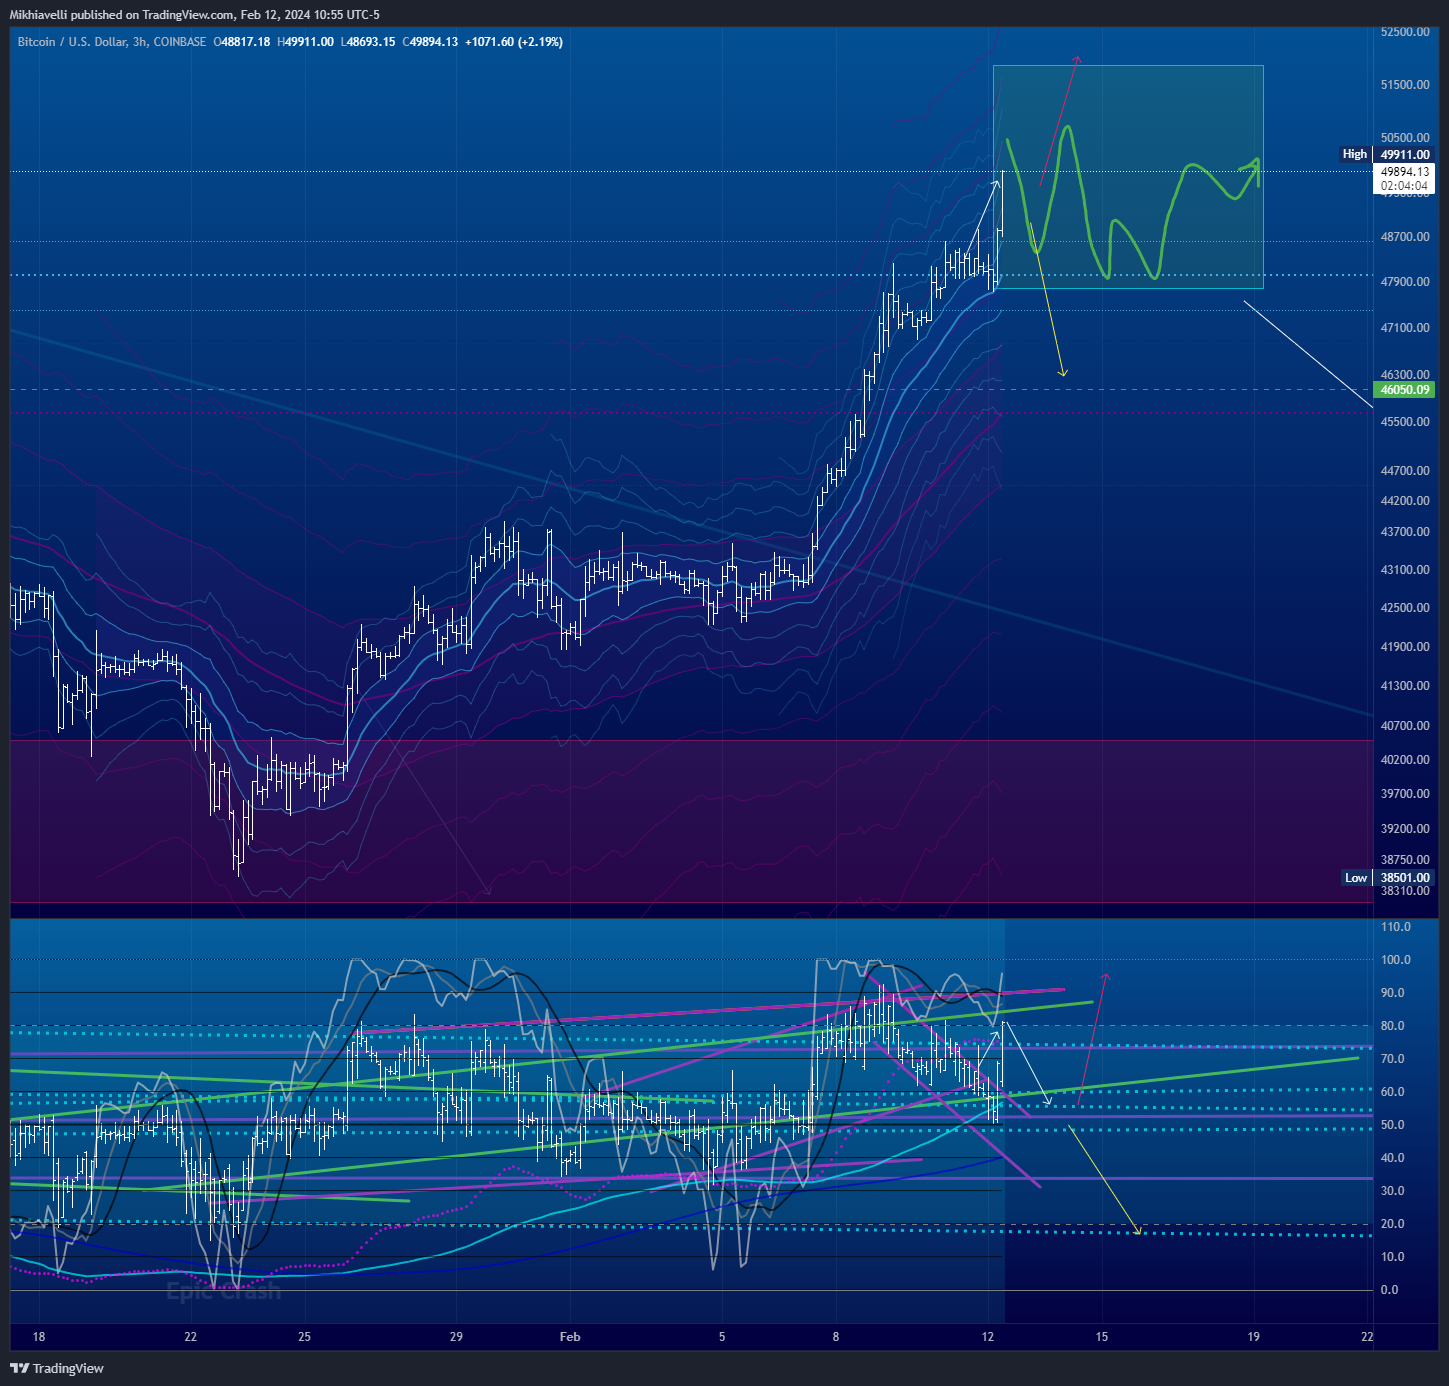Click the green 46050.09 price level label
1449x1386 pixels.
pyautogui.click(x=1405, y=390)
